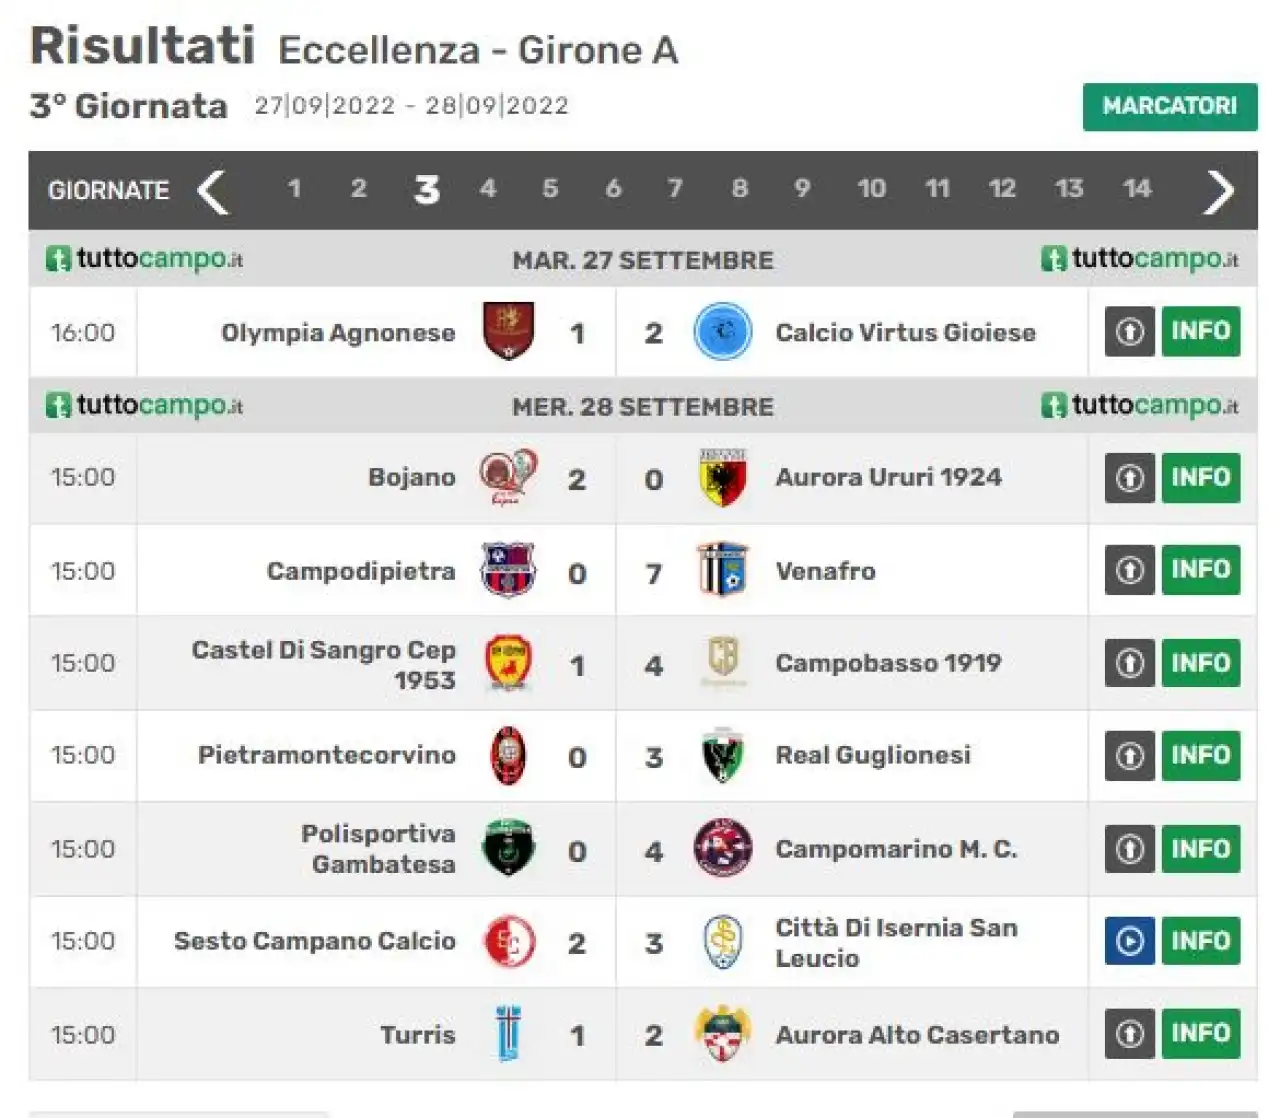Select giornata 4 in the round bar
The image size is (1280, 1118).
(488, 188)
